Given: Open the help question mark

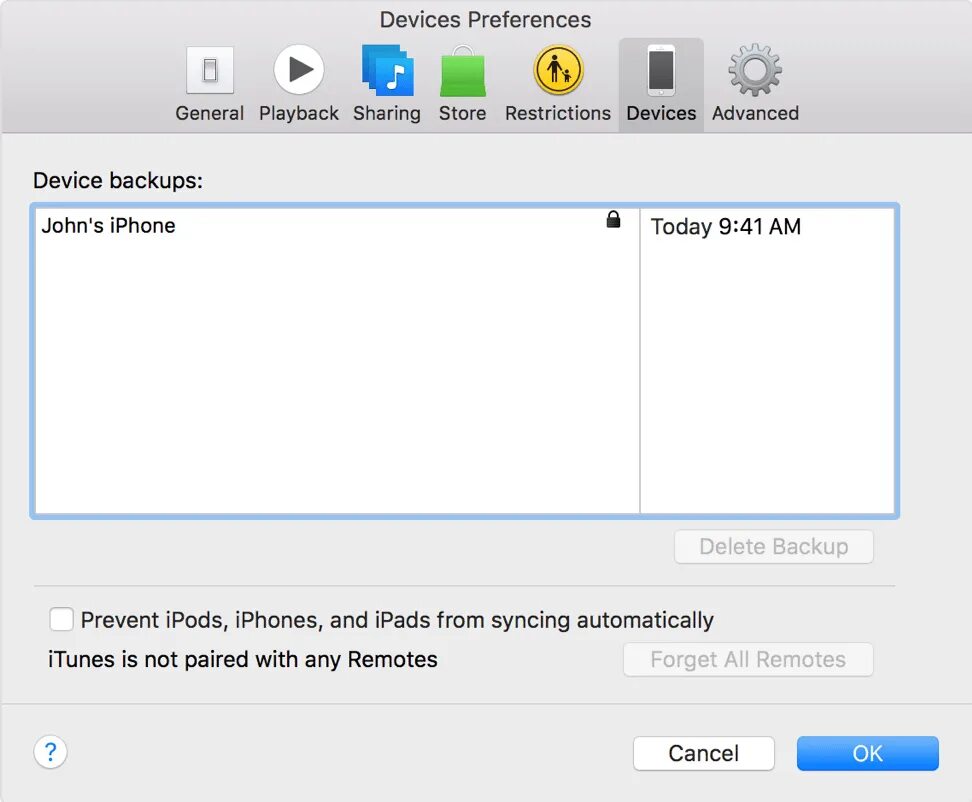Looking at the screenshot, I should [51, 751].
